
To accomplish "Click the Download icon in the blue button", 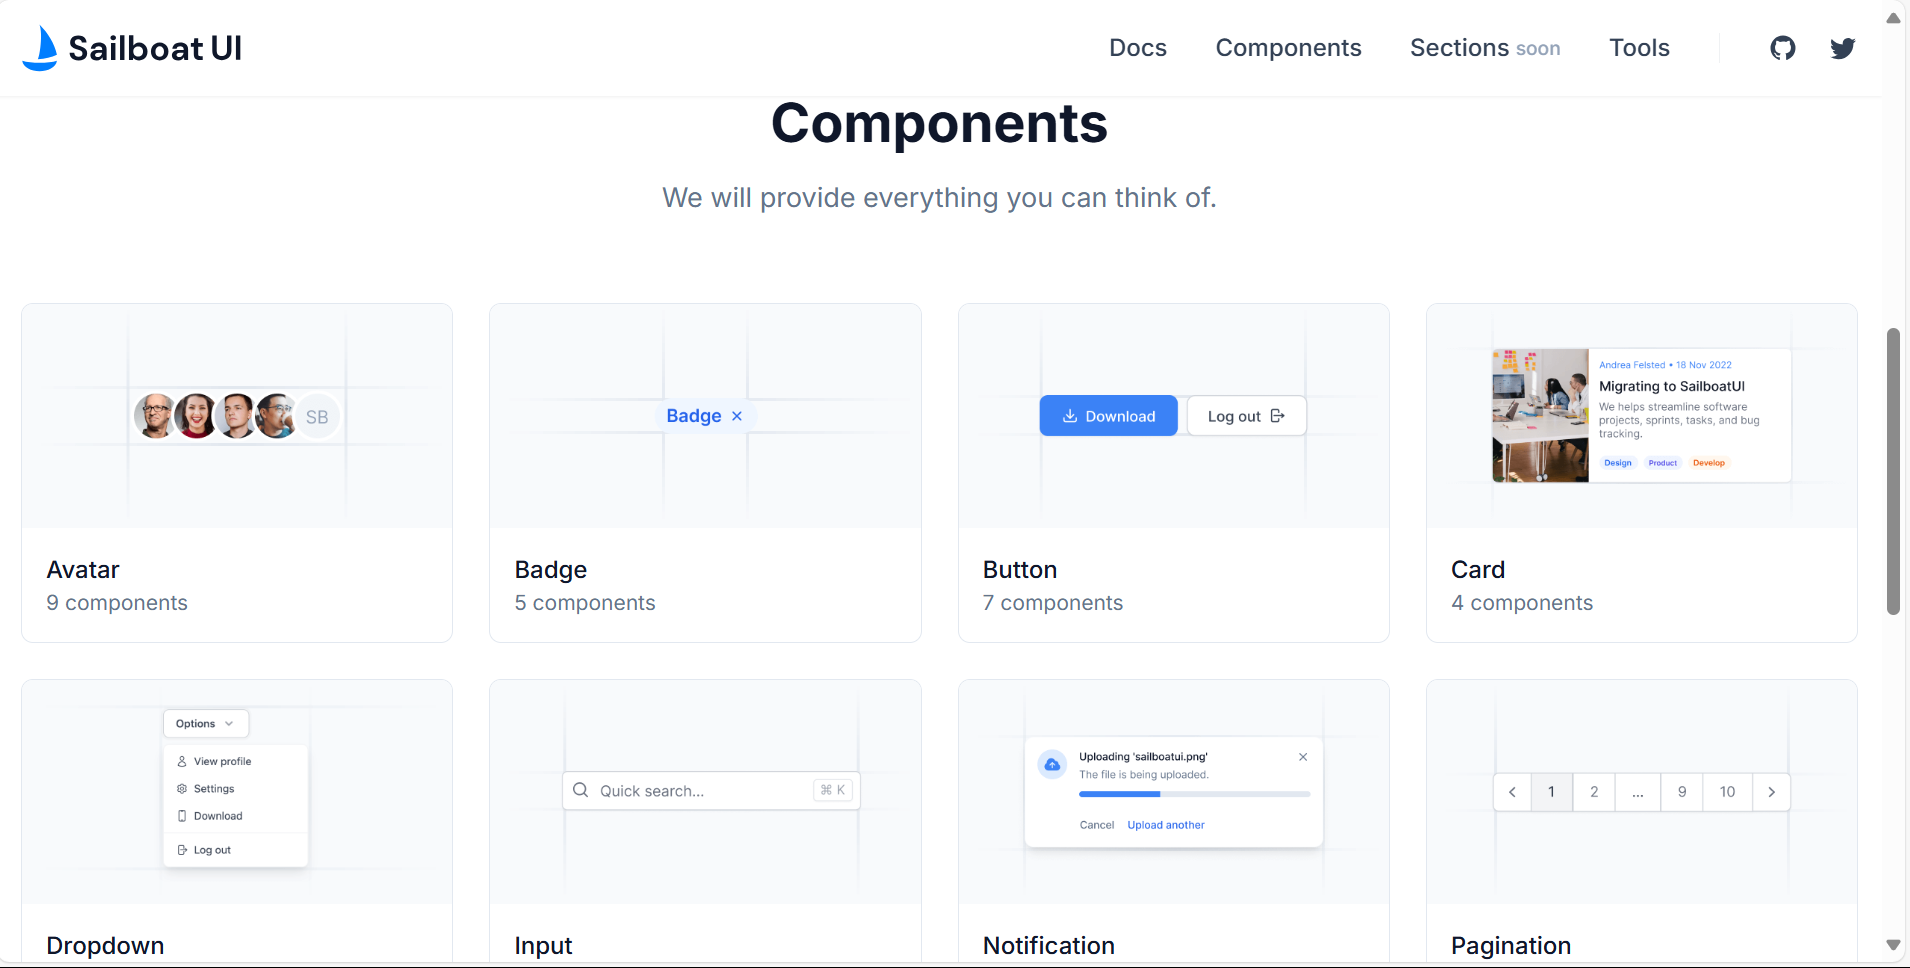I will click(x=1070, y=416).
